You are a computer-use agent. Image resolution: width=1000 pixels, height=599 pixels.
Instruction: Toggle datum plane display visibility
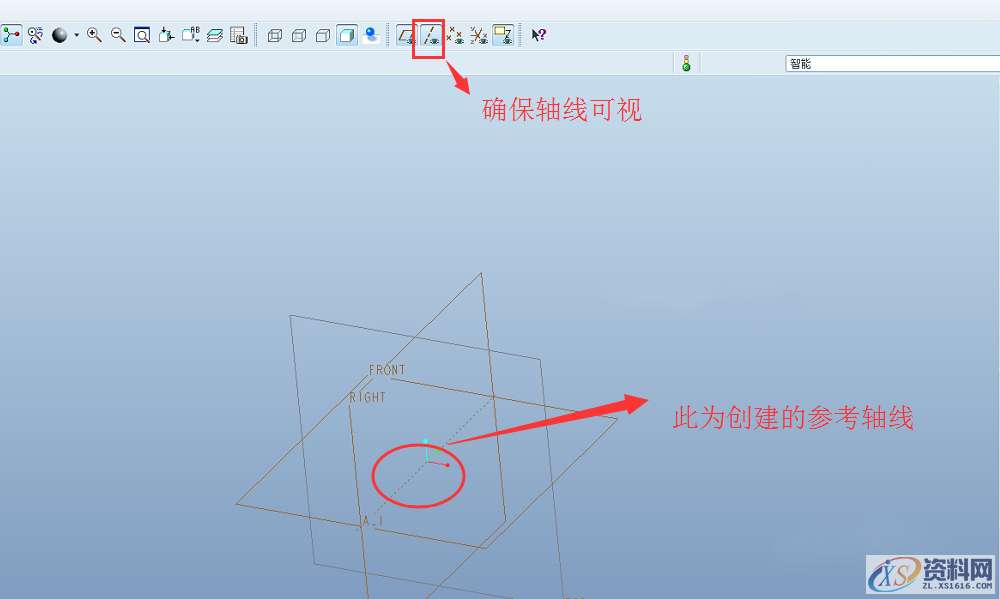(406, 35)
